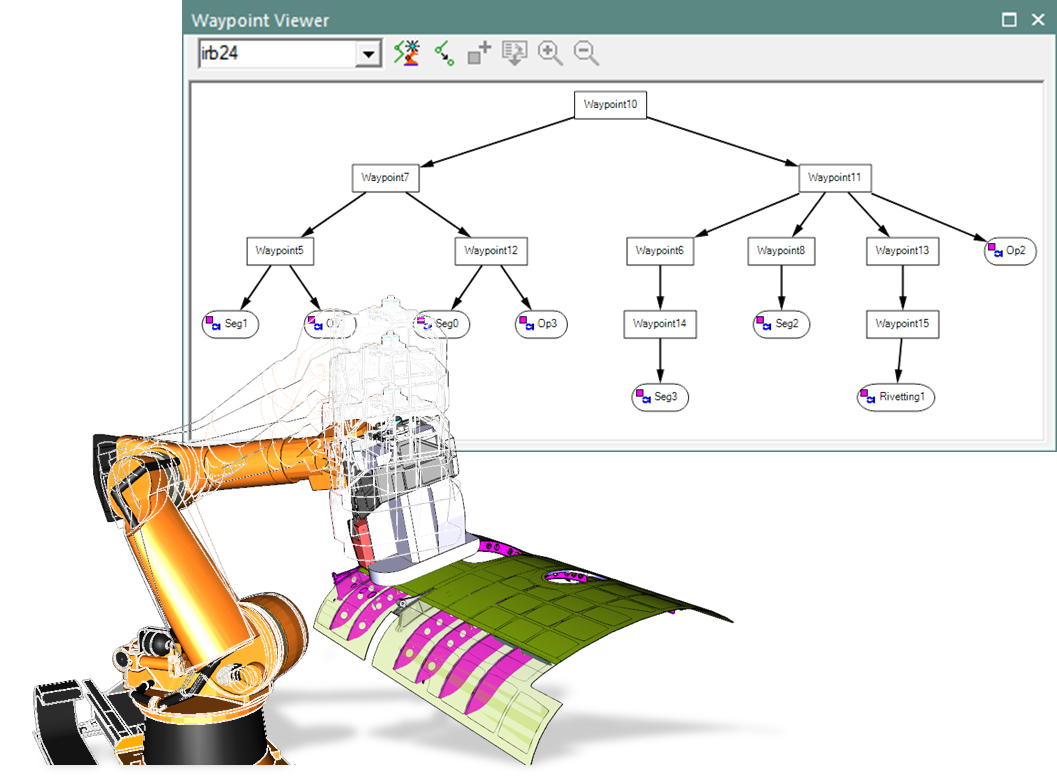
Task: Click the operation icon inside Op3
Action: coord(526,323)
